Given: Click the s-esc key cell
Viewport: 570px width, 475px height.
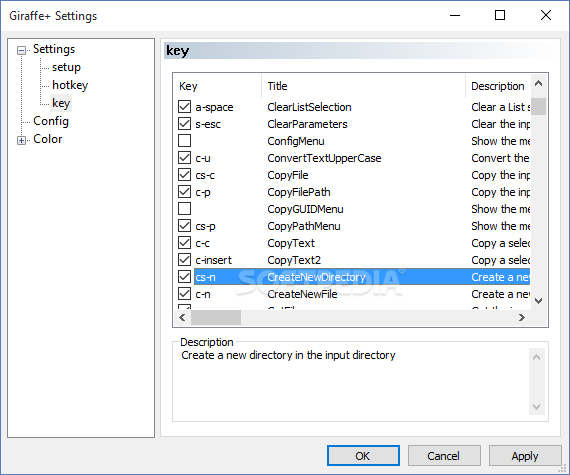Looking at the screenshot, I should point(208,124).
